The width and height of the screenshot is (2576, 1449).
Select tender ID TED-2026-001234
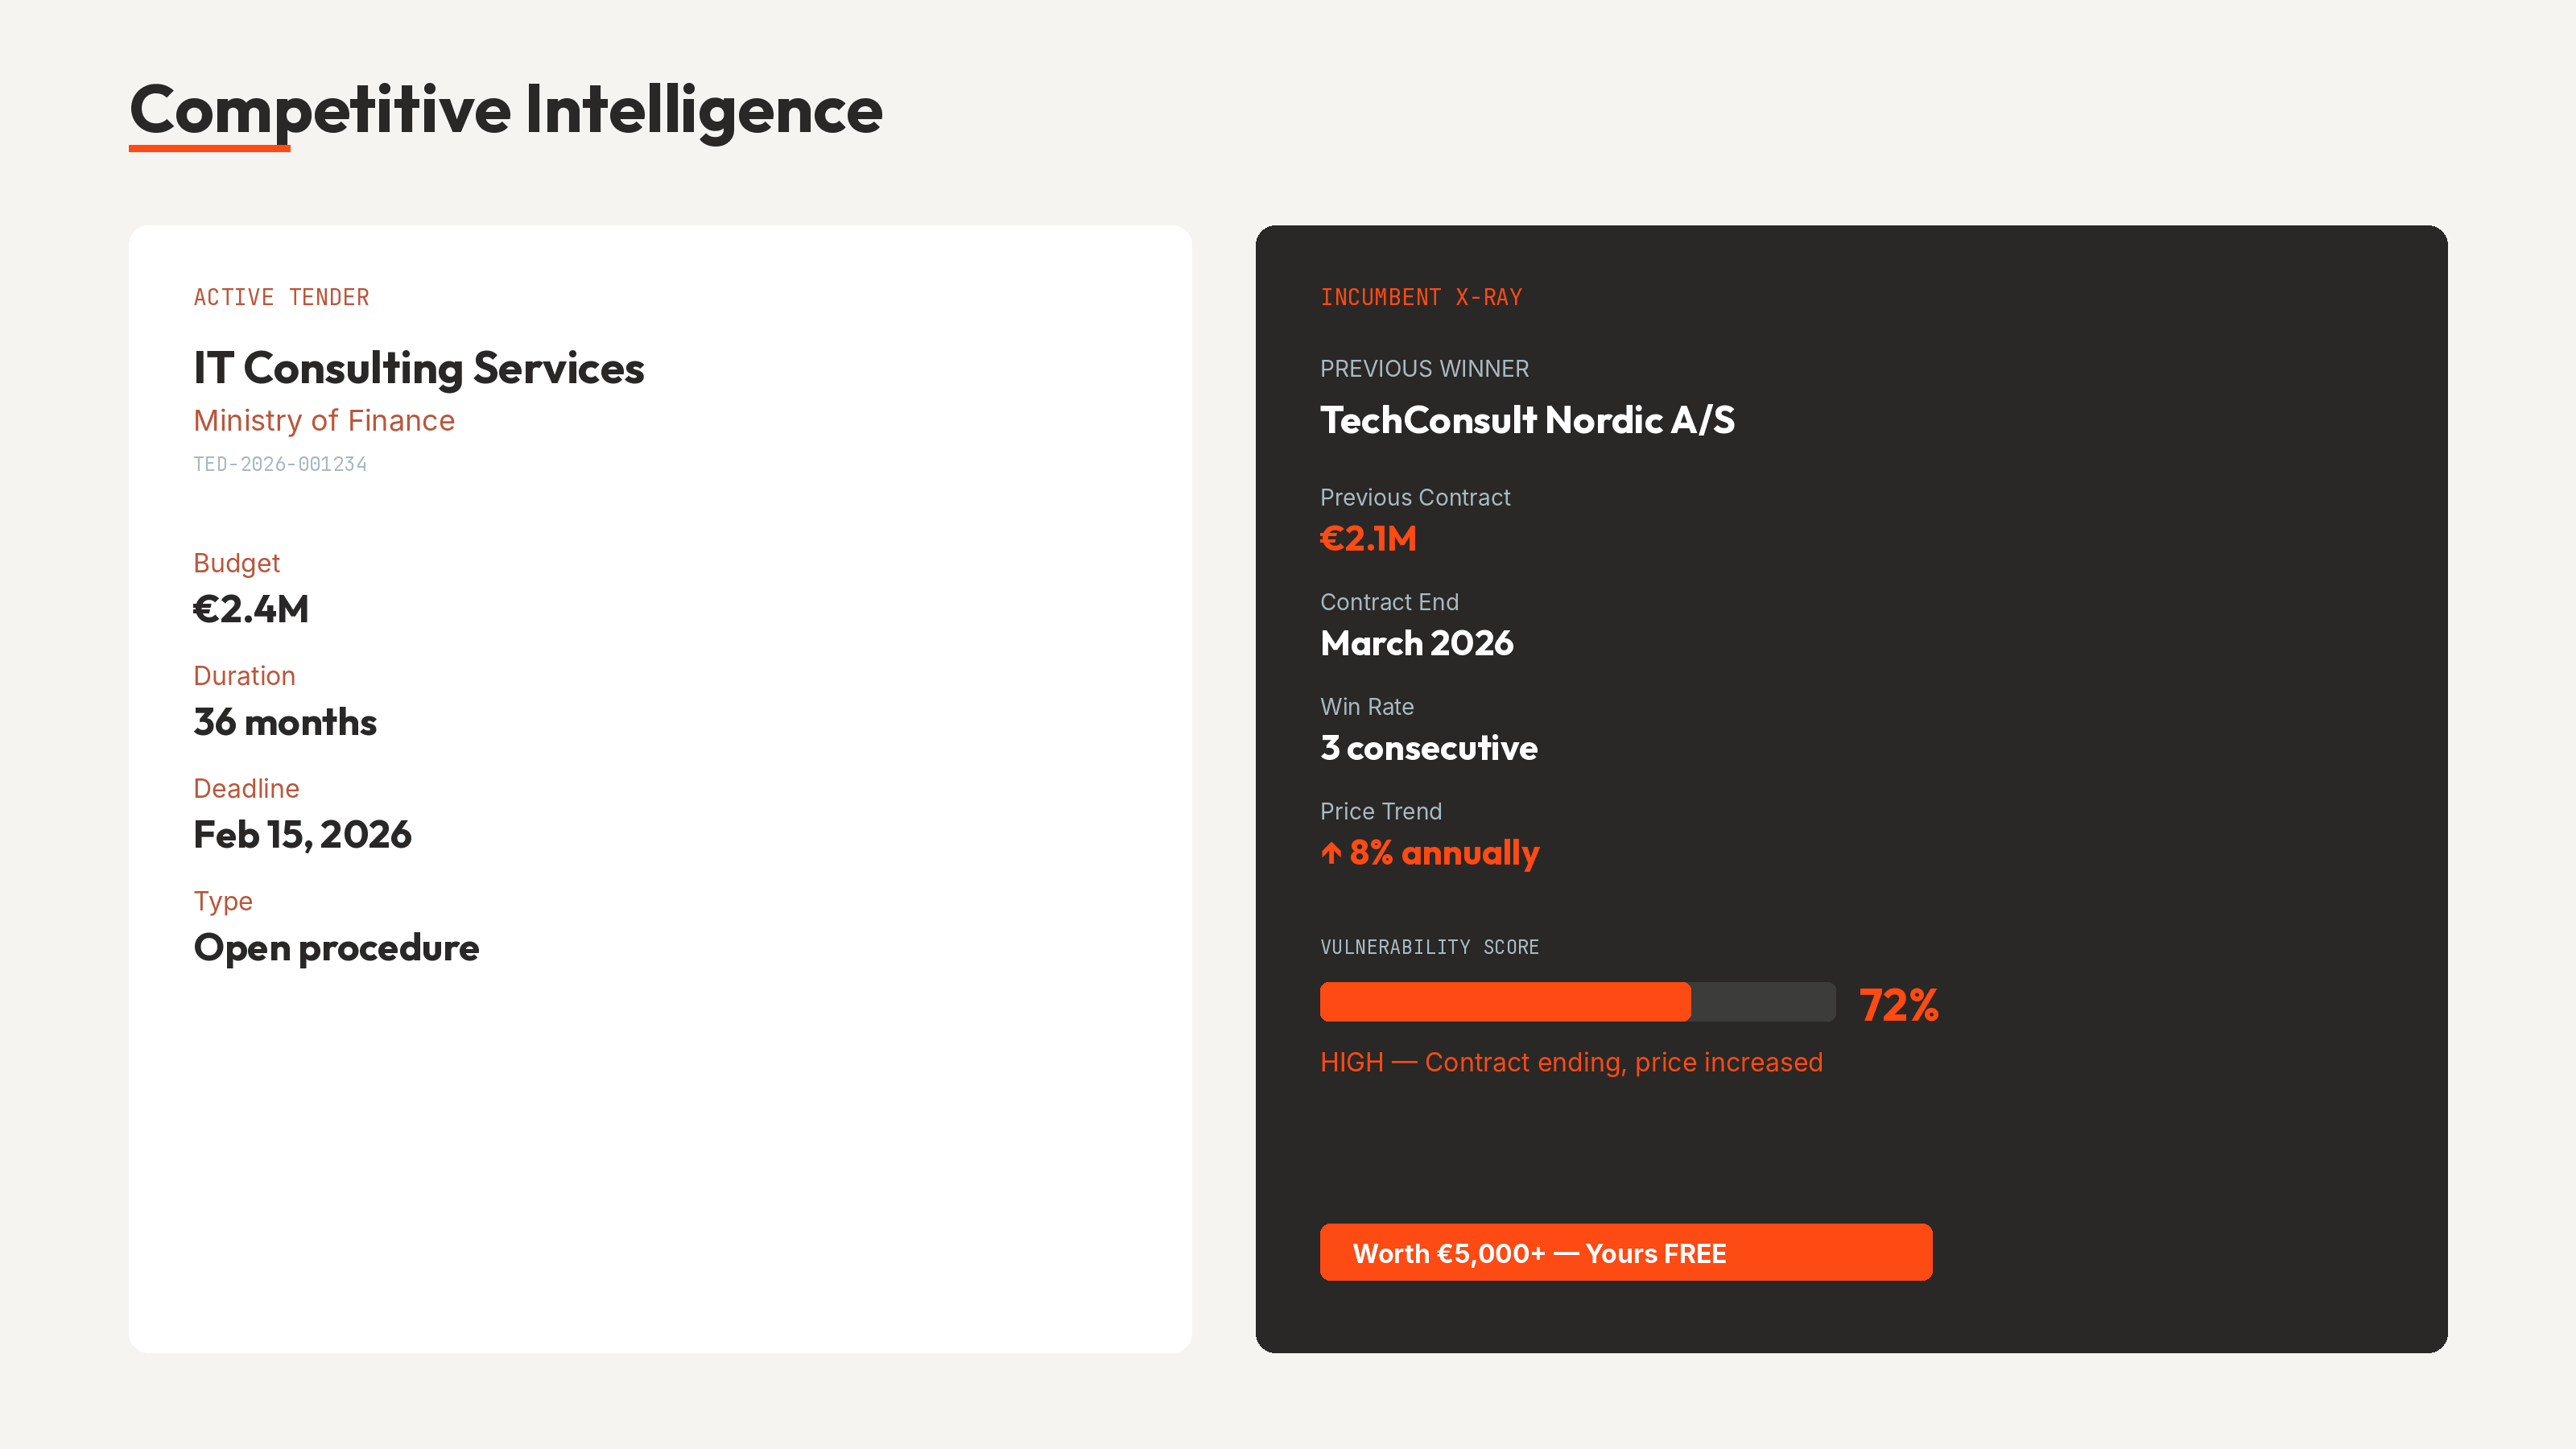[x=280, y=464]
